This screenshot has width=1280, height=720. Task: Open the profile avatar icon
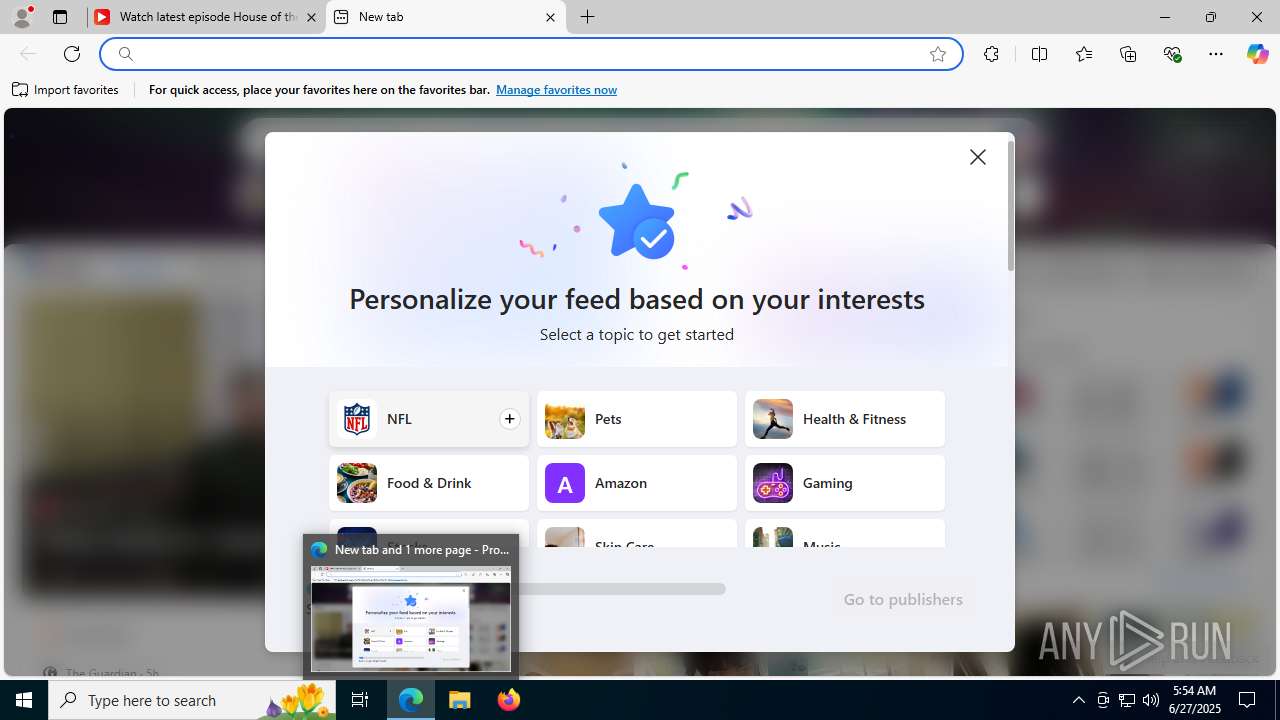[22, 17]
